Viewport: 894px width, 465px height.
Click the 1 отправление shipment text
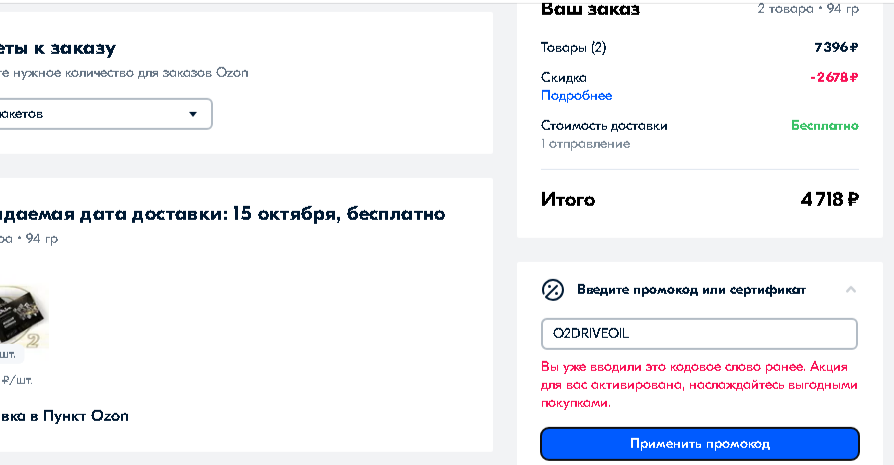(586, 144)
